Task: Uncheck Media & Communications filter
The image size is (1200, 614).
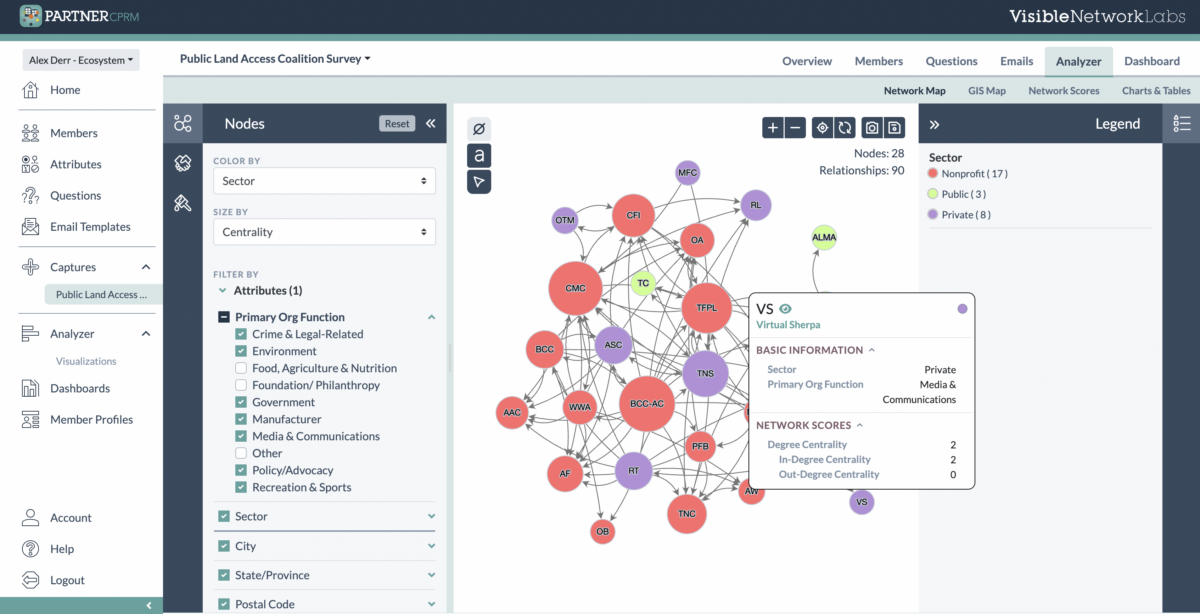Action: coord(241,436)
